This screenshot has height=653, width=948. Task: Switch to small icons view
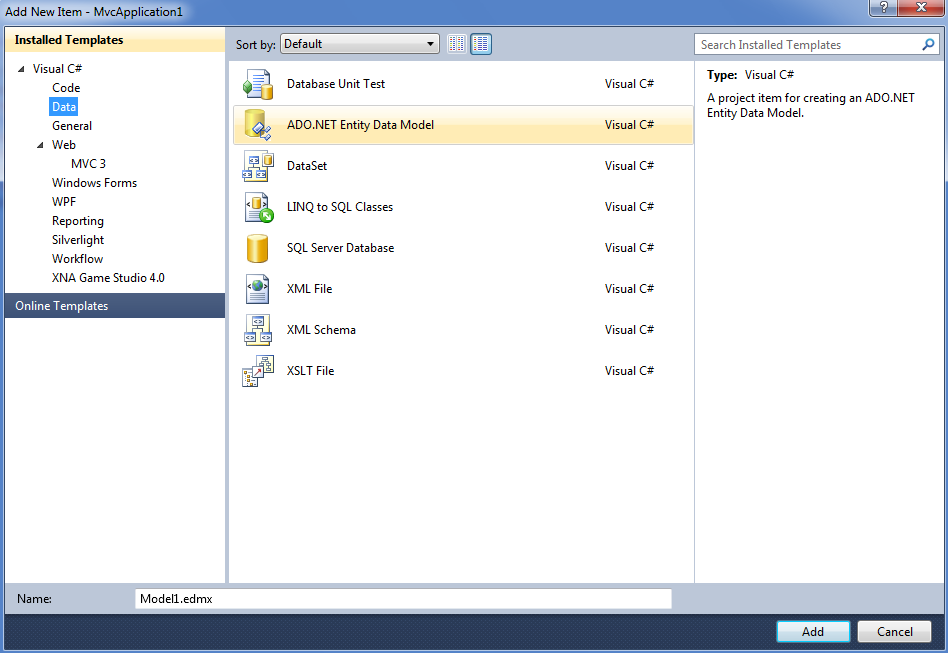point(457,44)
